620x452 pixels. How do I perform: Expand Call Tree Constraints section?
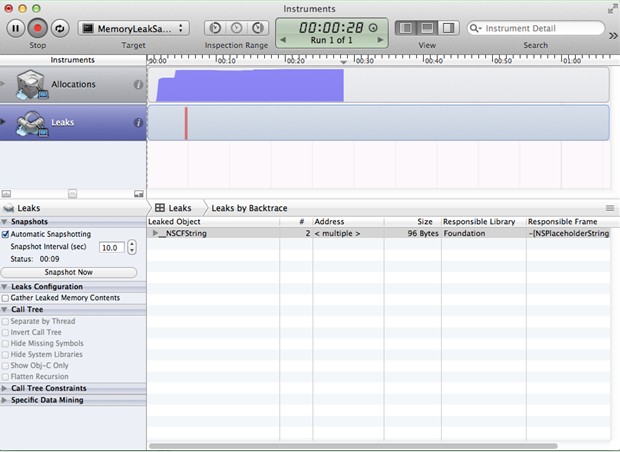pos(4,388)
